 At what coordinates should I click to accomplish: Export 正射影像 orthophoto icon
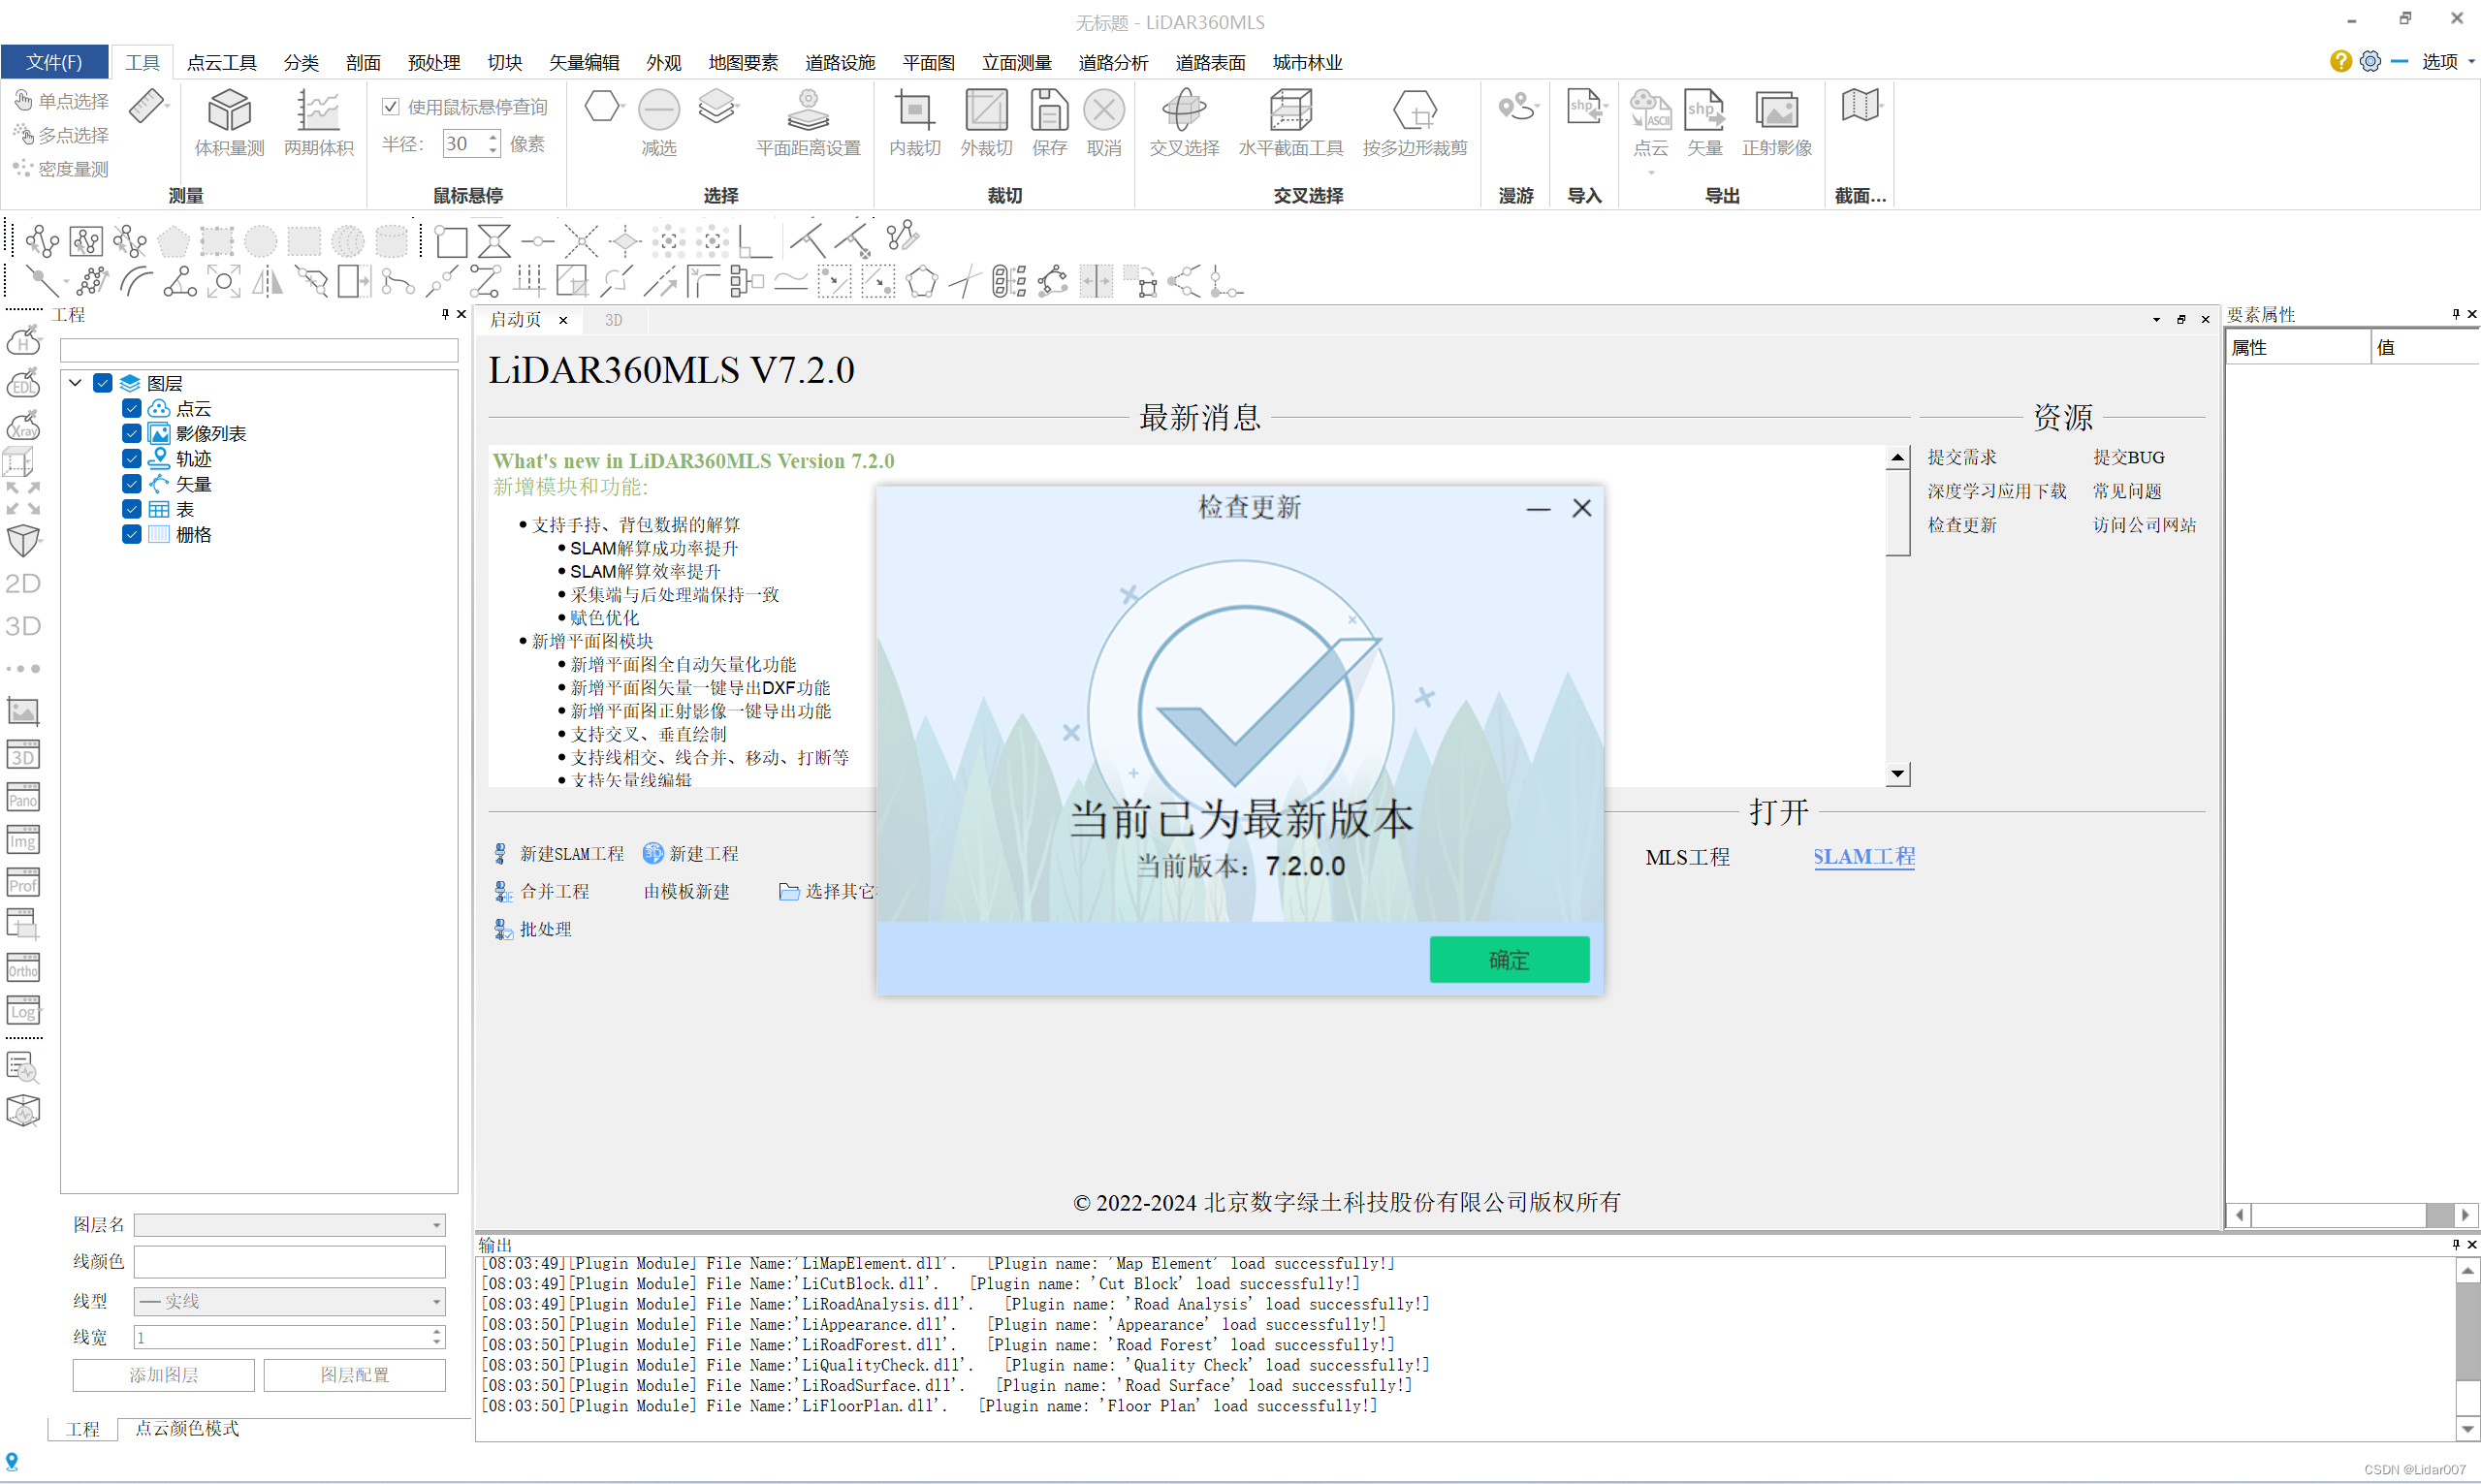click(x=1776, y=123)
